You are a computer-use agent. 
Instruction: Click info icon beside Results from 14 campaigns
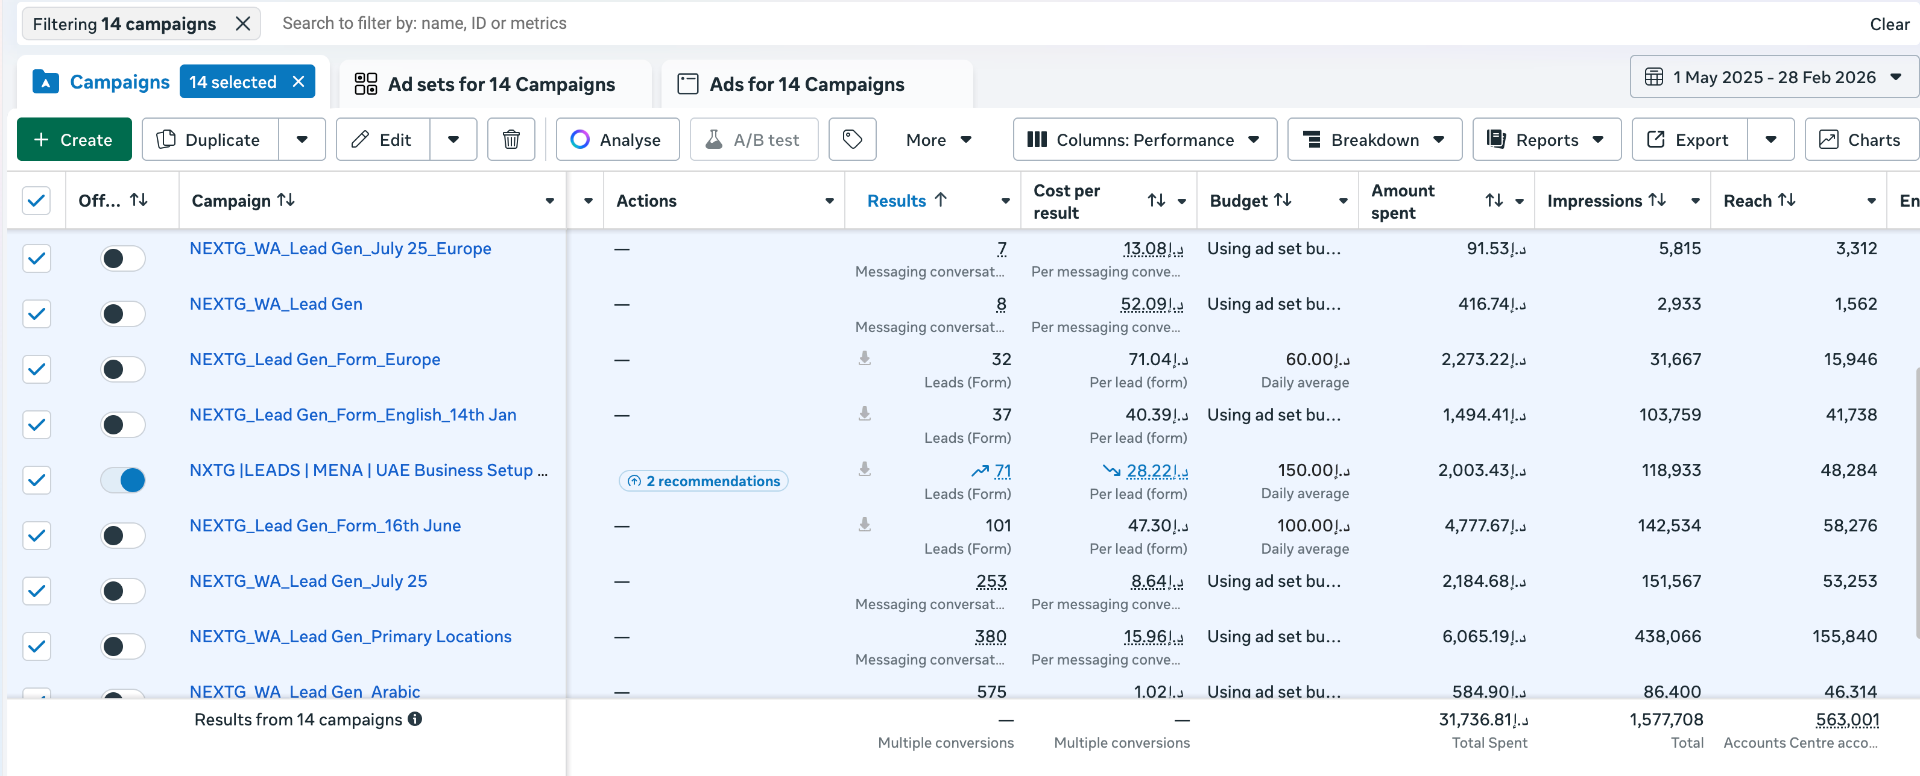415,719
